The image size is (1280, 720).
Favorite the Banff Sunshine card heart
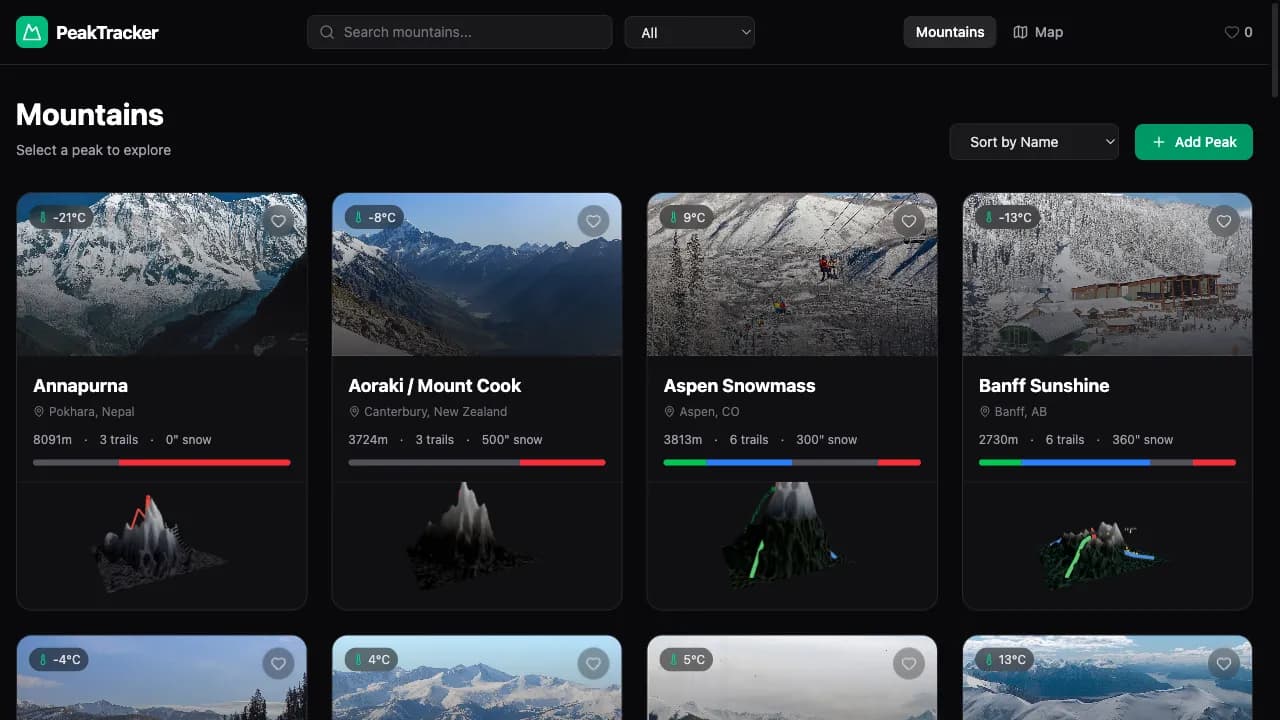(1224, 221)
